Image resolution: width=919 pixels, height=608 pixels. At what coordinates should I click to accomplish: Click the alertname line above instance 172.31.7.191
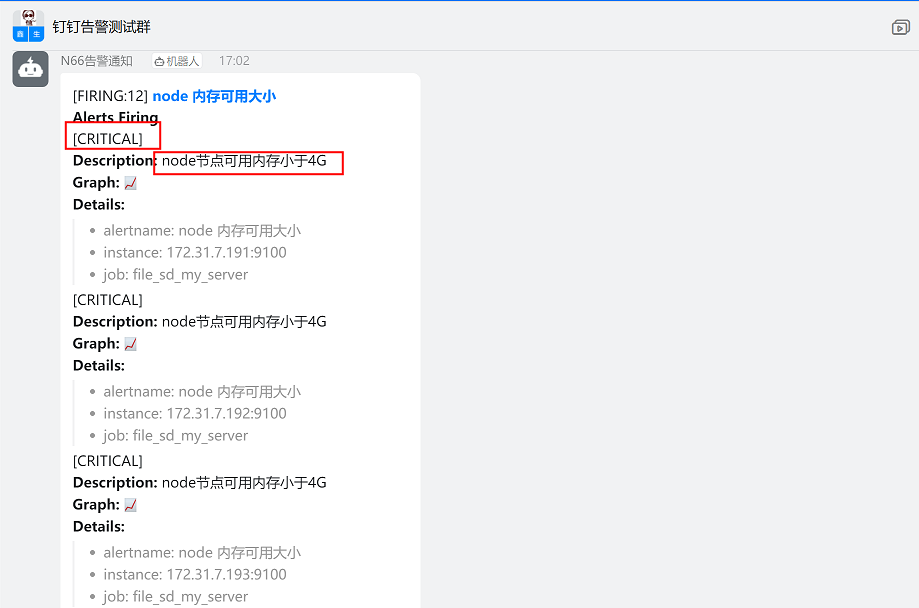click(x=202, y=231)
